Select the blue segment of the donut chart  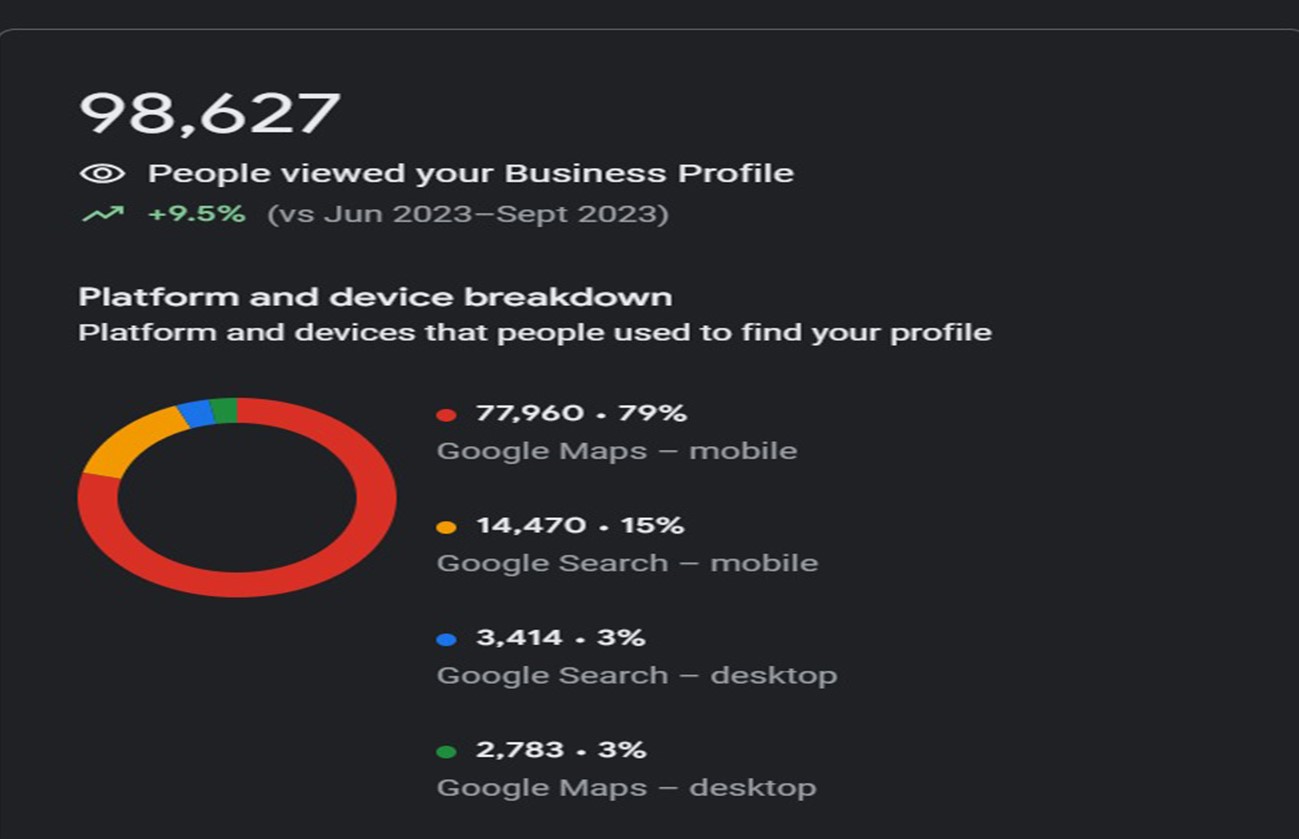pos(196,413)
